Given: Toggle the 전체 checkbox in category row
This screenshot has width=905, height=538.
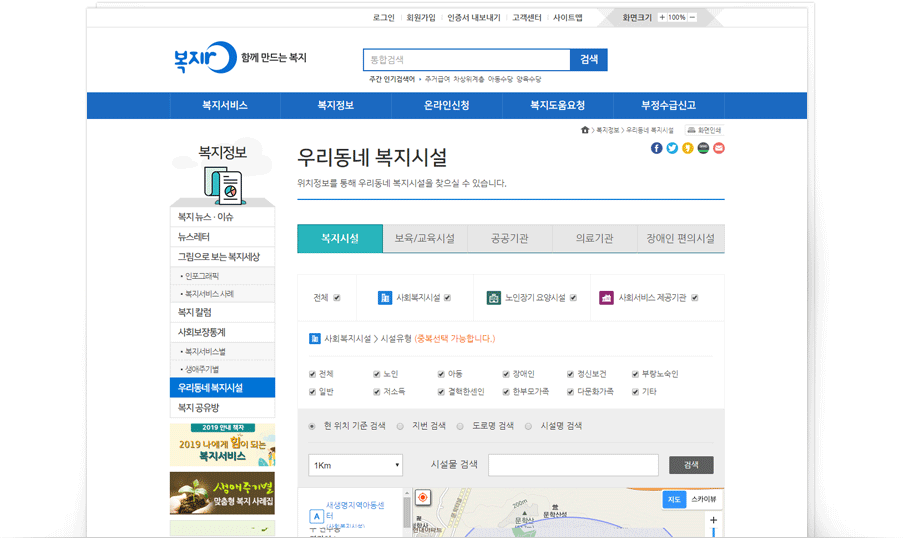Looking at the screenshot, I should 336,298.
